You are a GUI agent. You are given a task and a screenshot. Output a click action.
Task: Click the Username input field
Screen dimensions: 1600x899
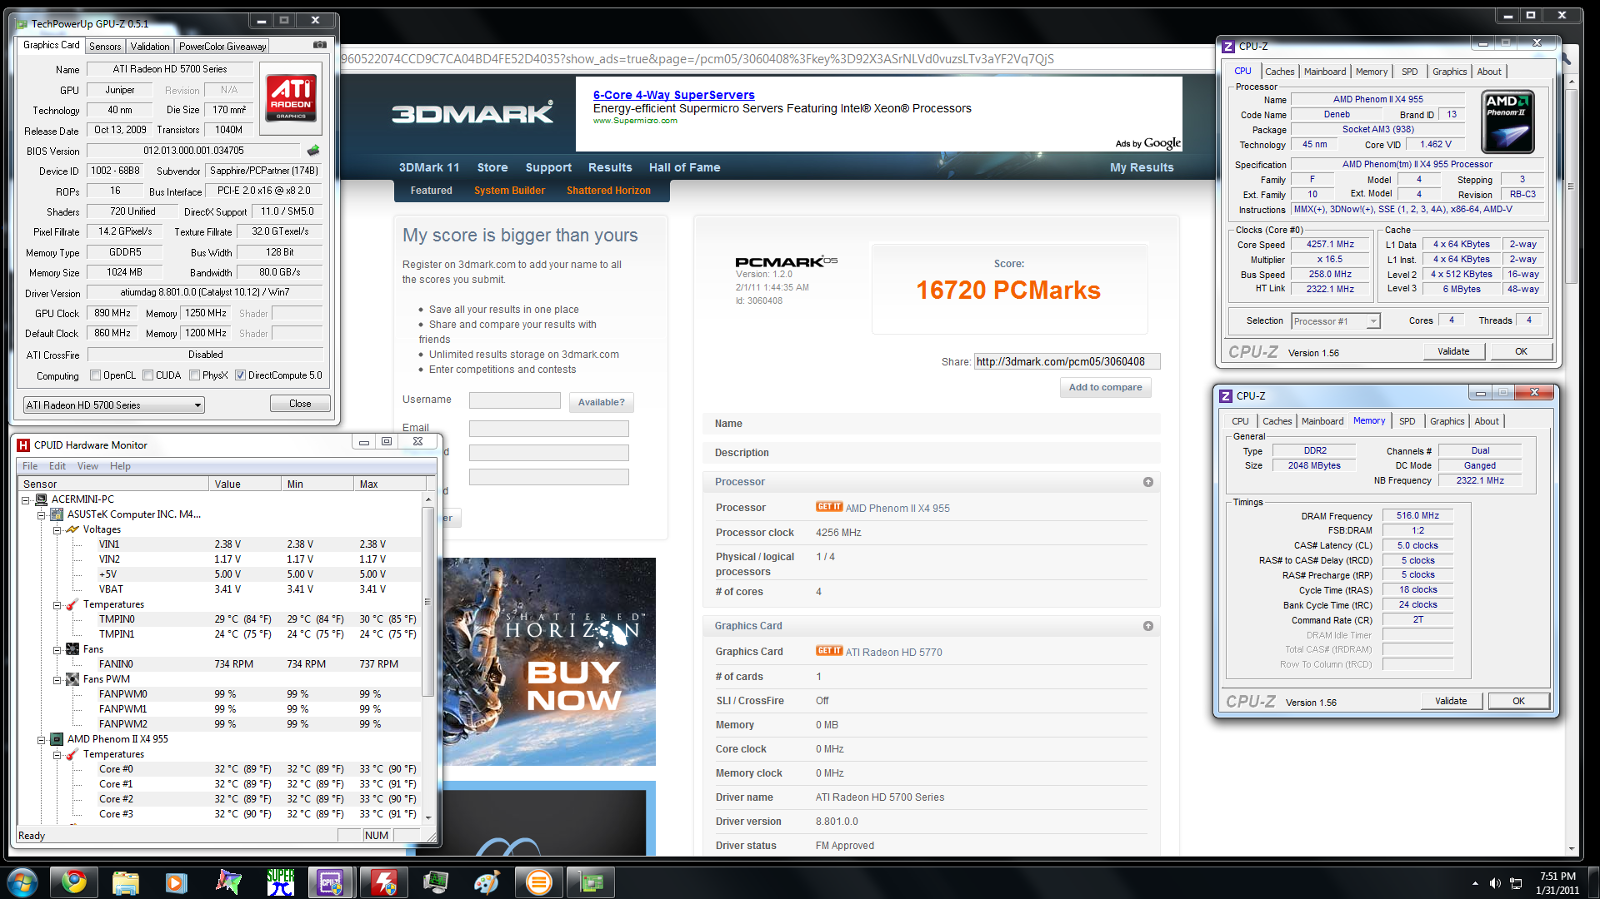[x=515, y=400]
